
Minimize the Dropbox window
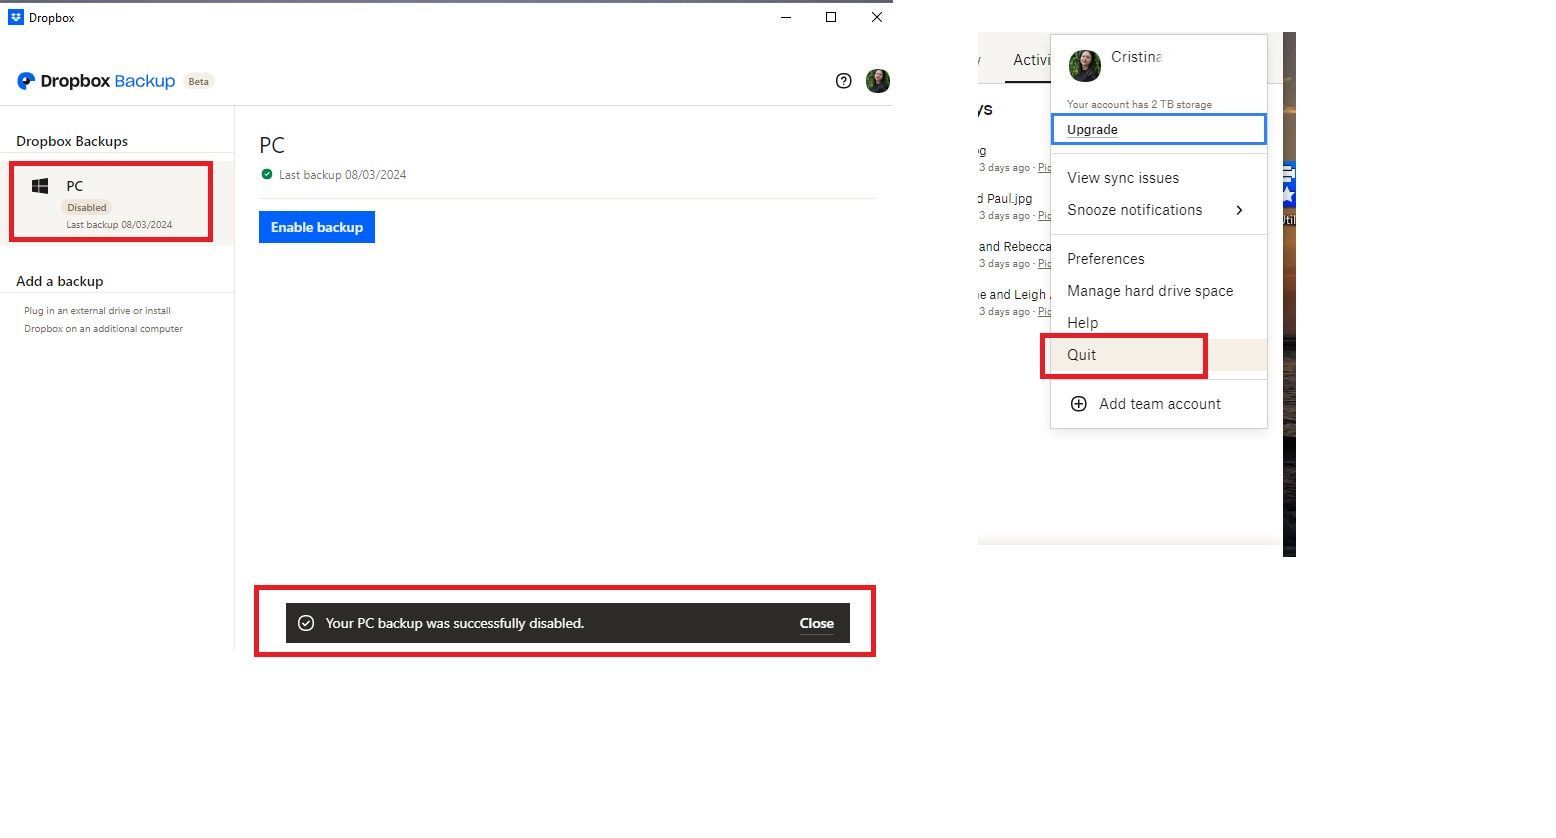point(787,17)
